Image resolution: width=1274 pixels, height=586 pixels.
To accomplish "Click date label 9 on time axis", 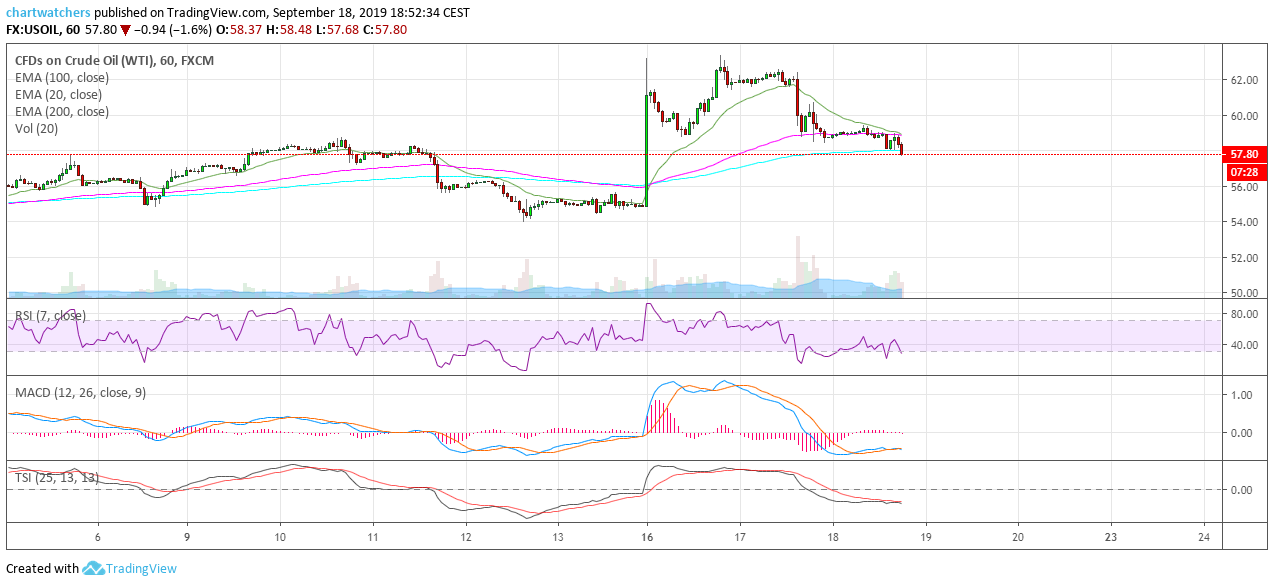I will click(188, 536).
